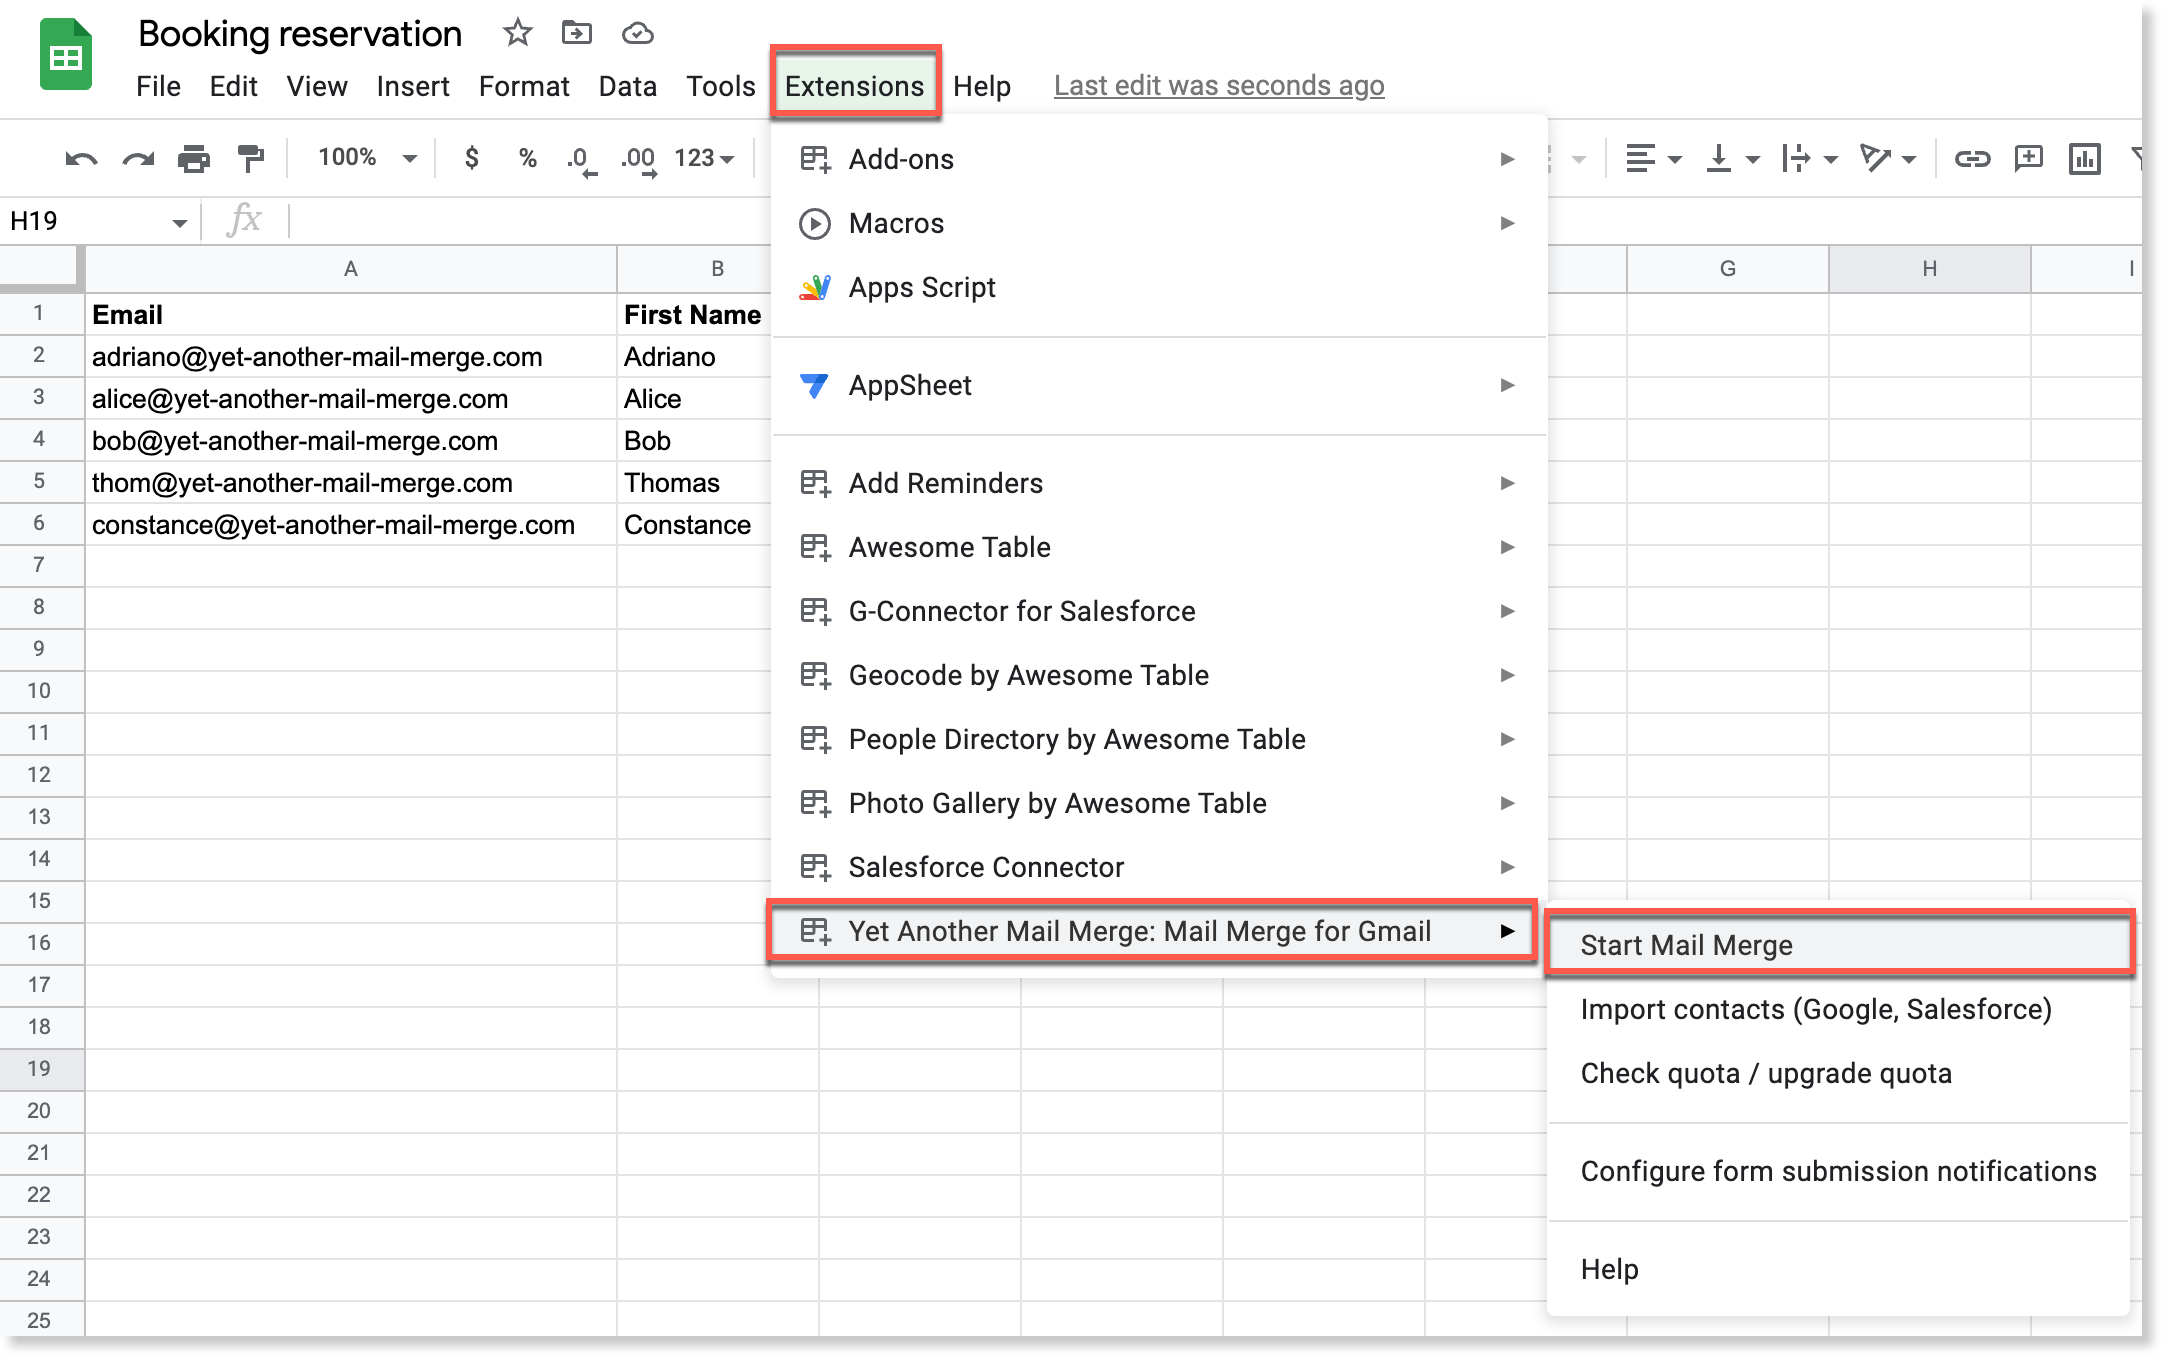Open the 123 number format dropdown
Screen dimensions: 2162x1356
(x=704, y=158)
